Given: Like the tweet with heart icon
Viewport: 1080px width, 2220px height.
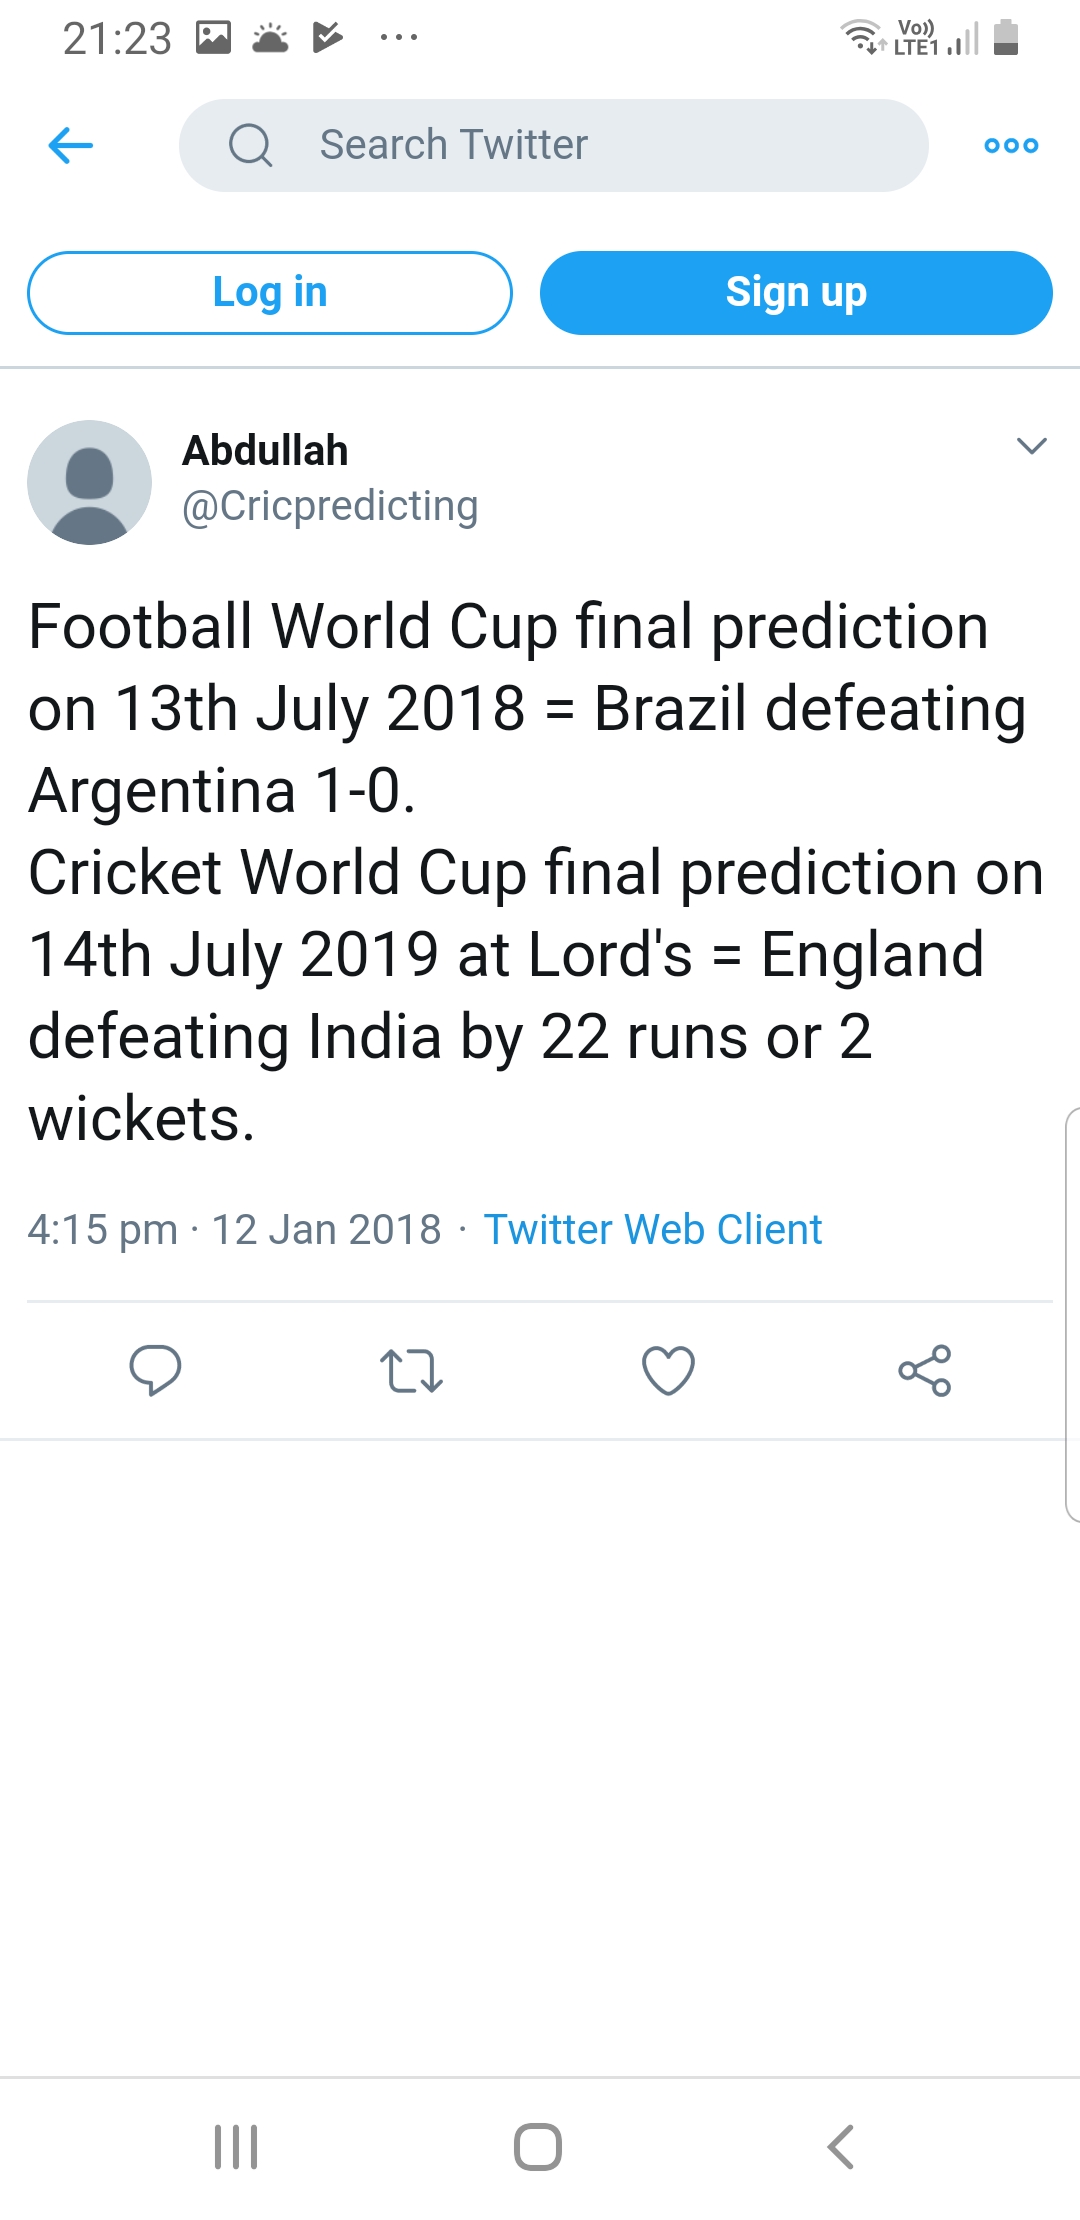Looking at the screenshot, I should click(x=668, y=1371).
